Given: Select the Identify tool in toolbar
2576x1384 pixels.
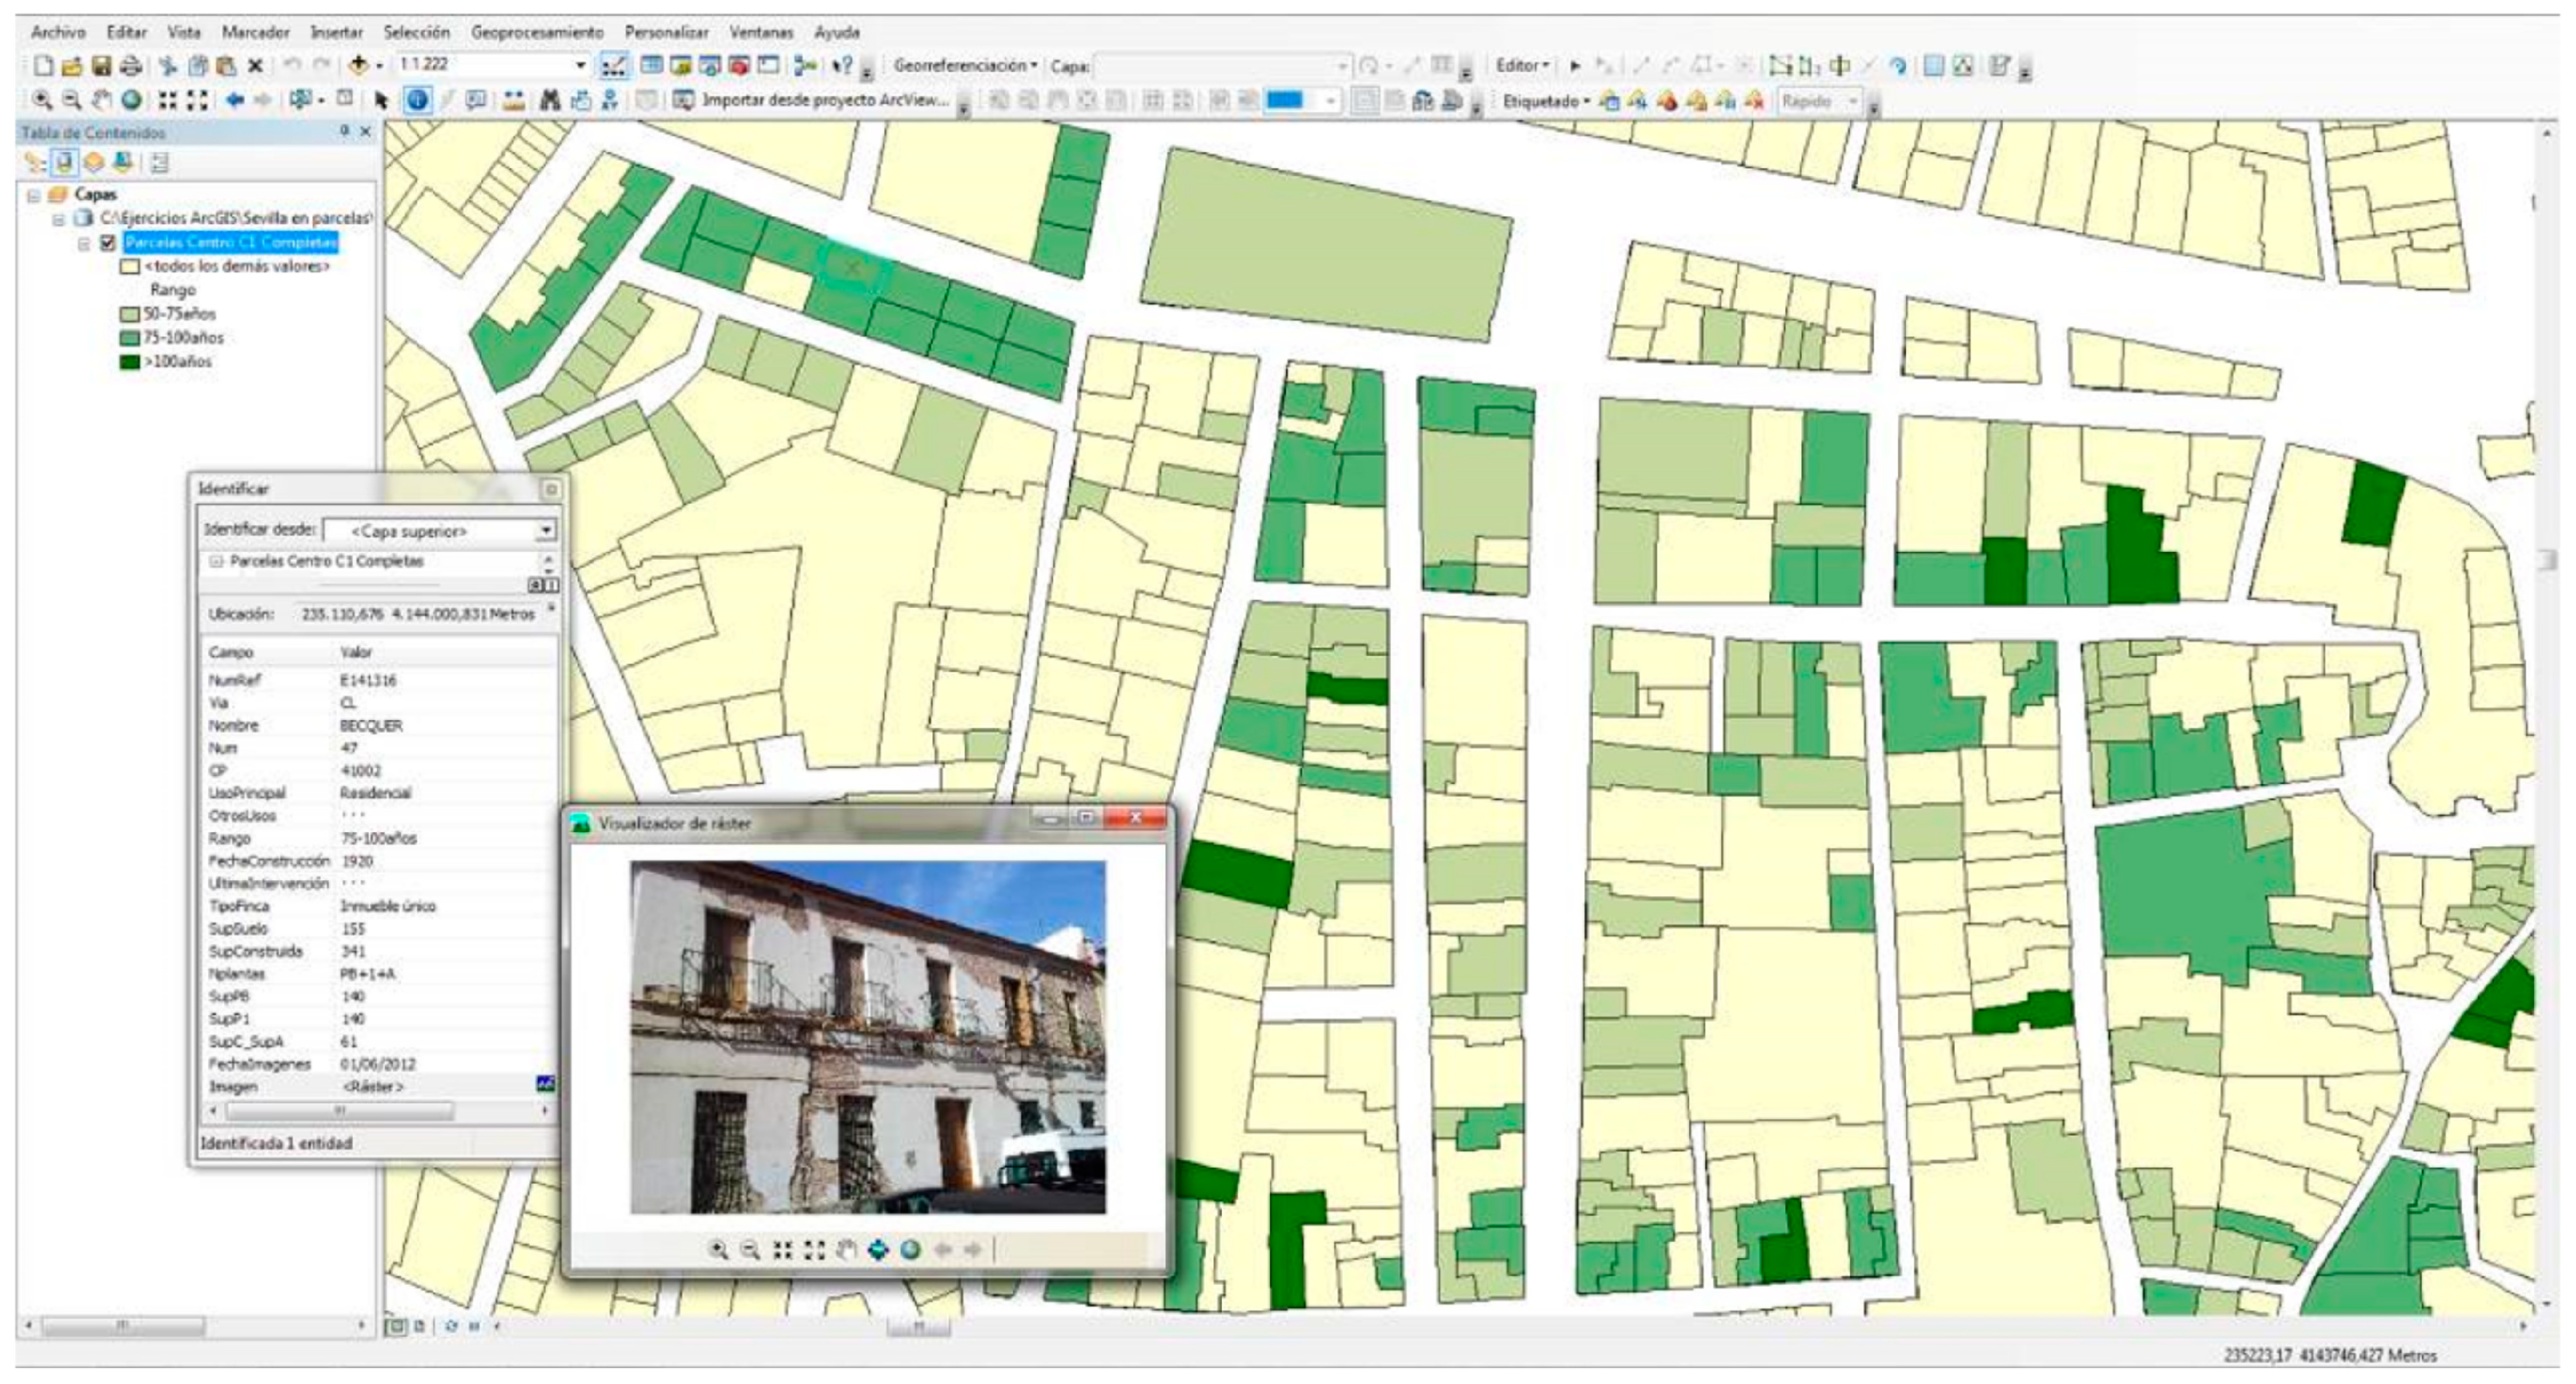Looking at the screenshot, I should (418, 100).
